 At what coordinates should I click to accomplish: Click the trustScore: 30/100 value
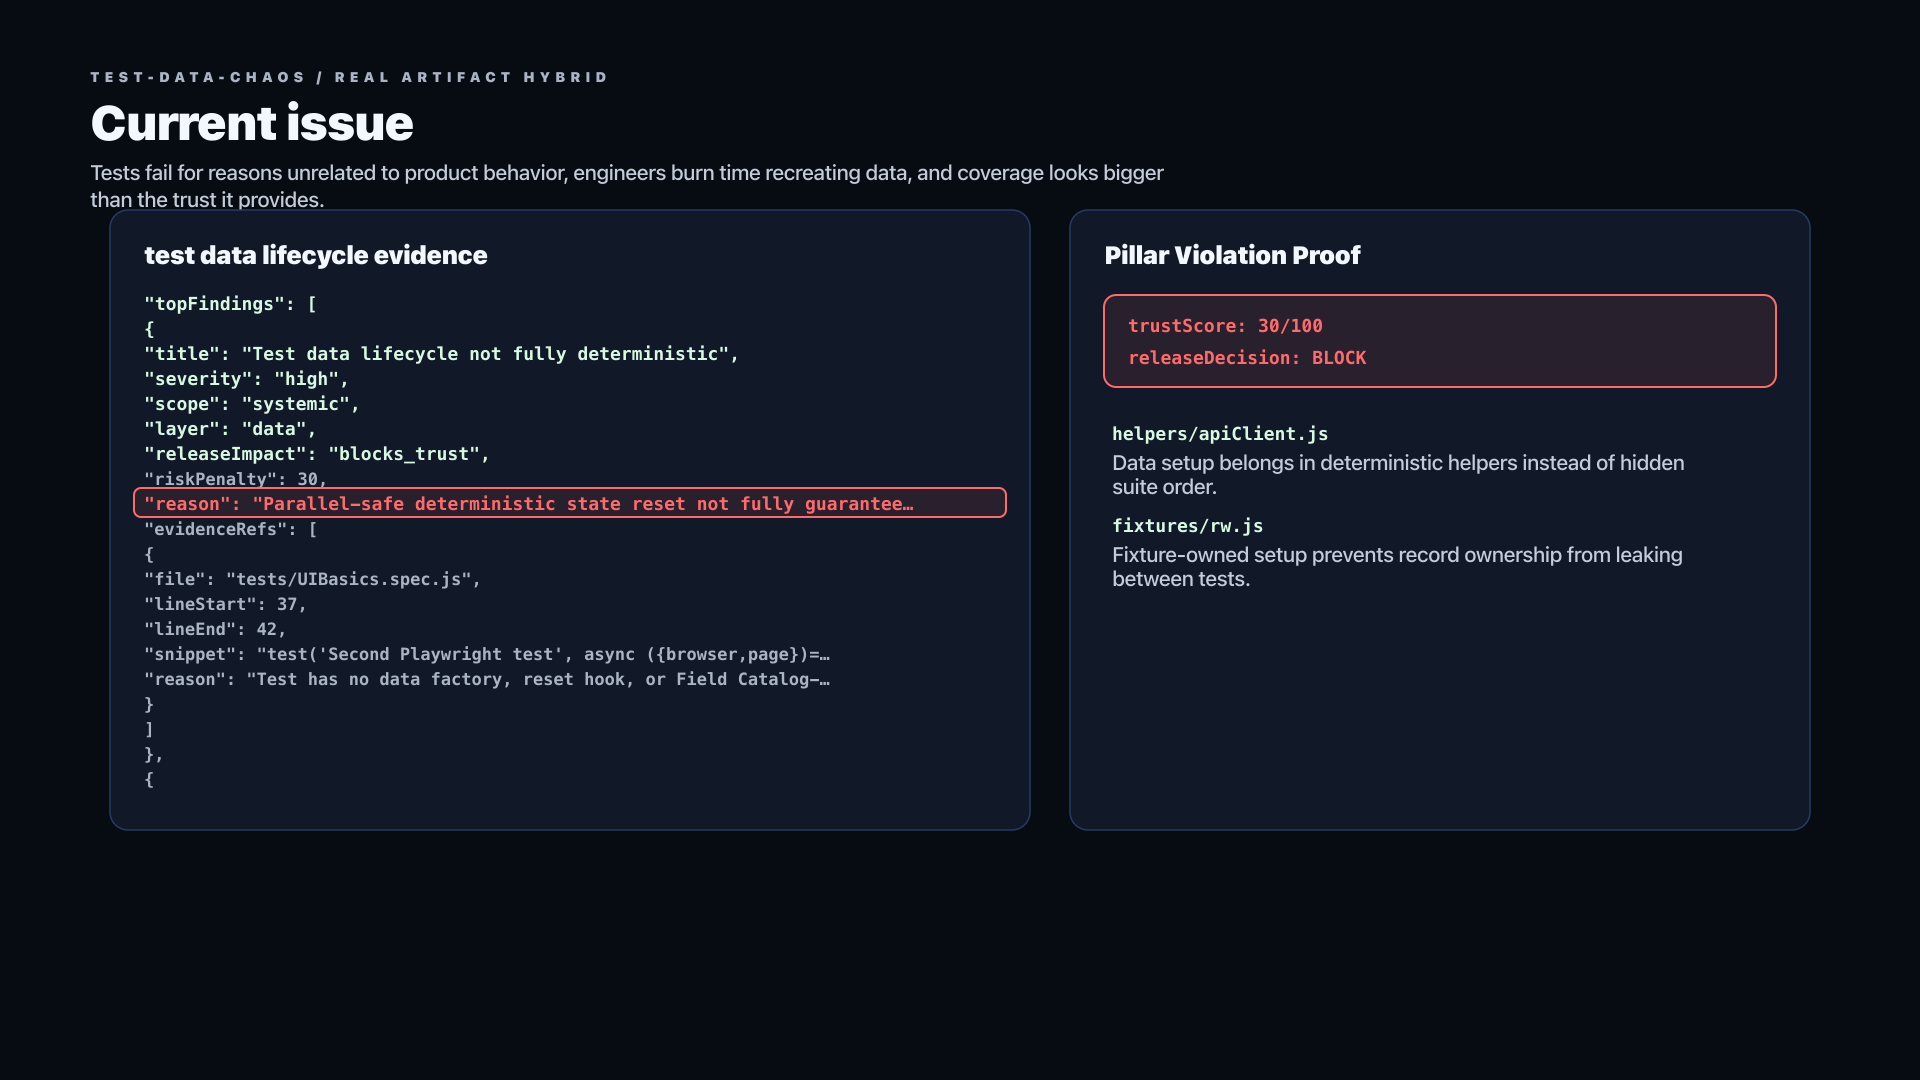1225,326
